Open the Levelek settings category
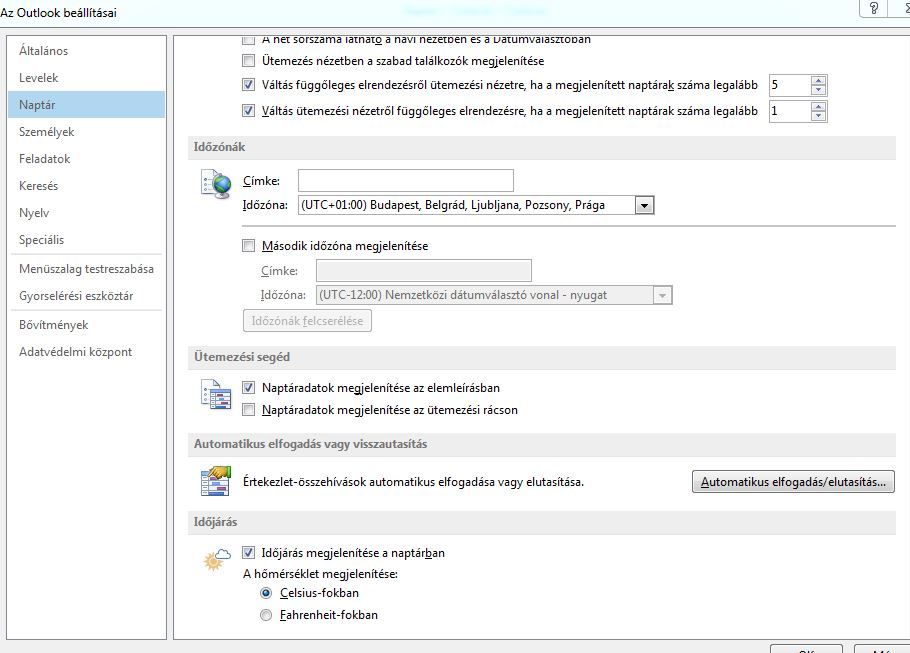This screenshot has height=653, width=910. (x=87, y=78)
